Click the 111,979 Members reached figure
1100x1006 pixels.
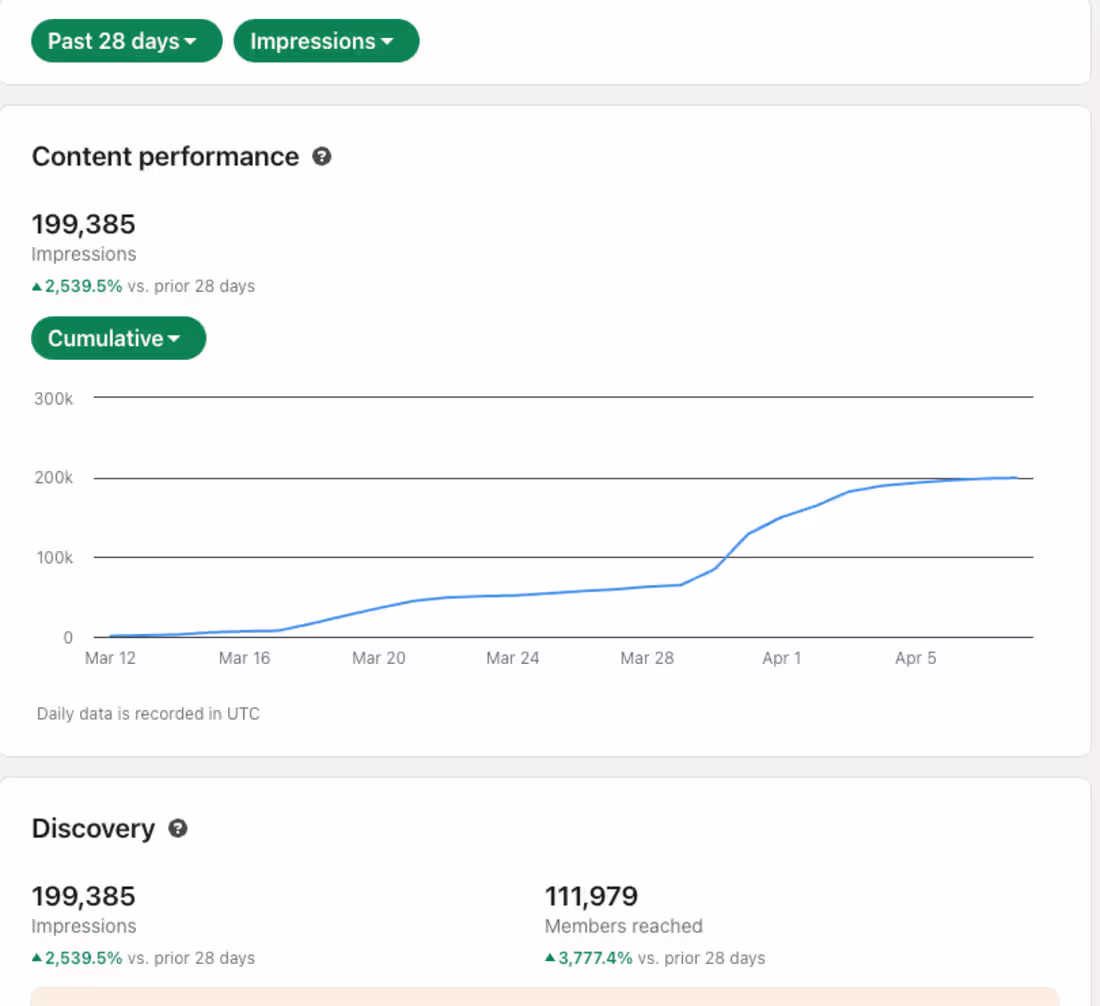point(591,896)
